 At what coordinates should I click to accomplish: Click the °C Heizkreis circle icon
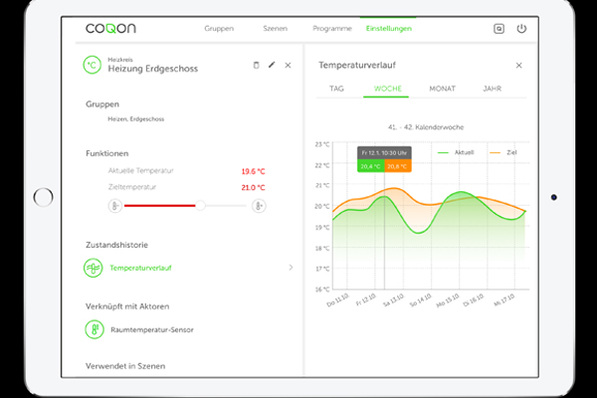[92, 65]
